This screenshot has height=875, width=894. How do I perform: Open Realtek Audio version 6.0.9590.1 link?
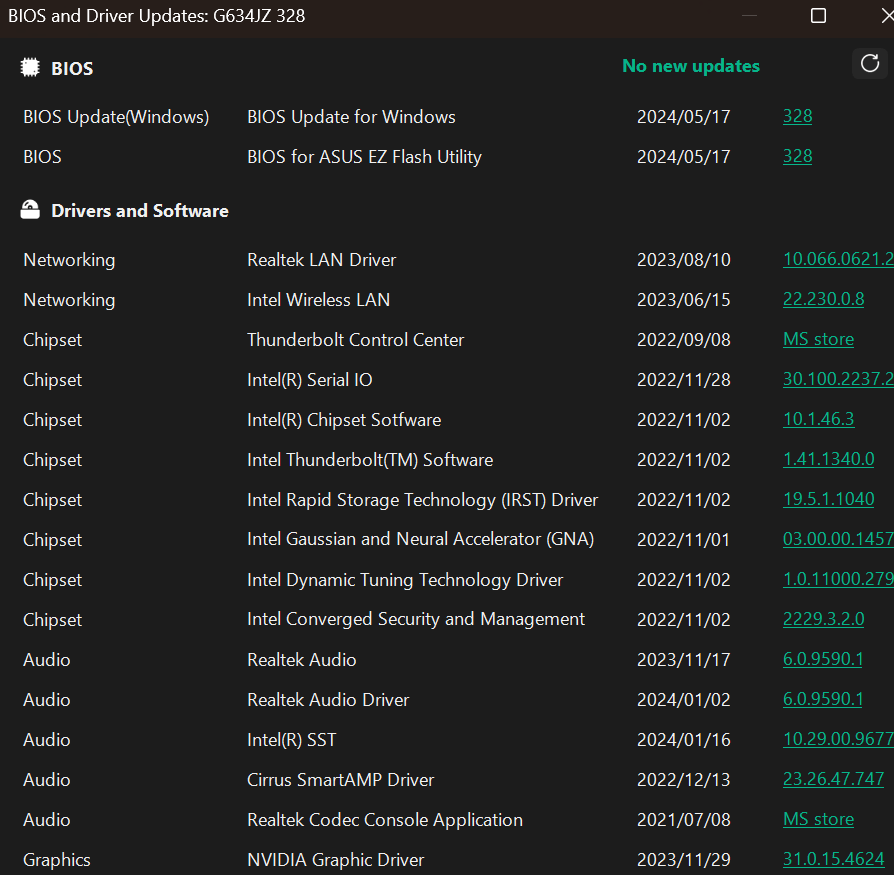(823, 659)
